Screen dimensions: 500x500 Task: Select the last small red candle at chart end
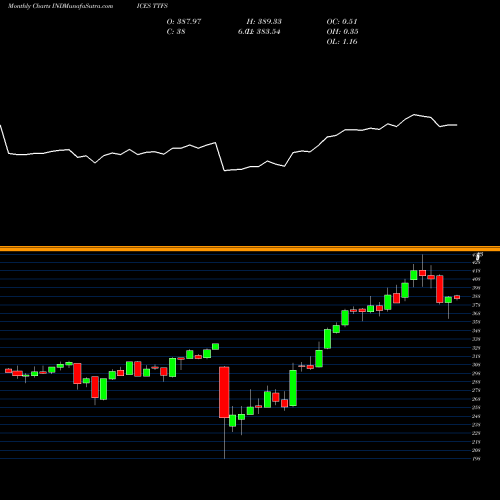click(x=457, y=297)
